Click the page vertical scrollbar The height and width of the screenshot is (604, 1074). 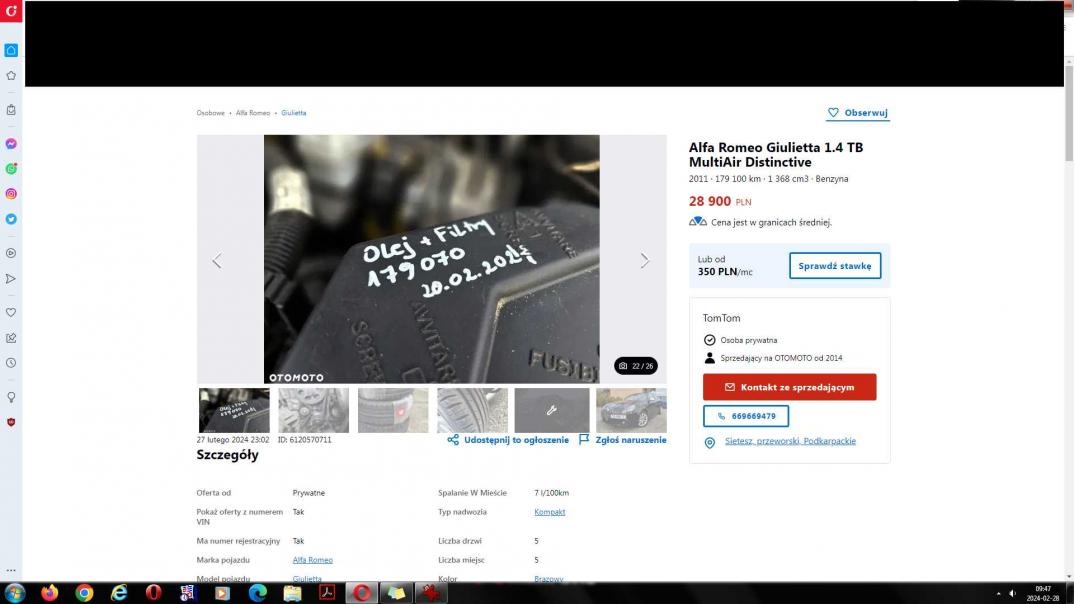click(1069, 113)
